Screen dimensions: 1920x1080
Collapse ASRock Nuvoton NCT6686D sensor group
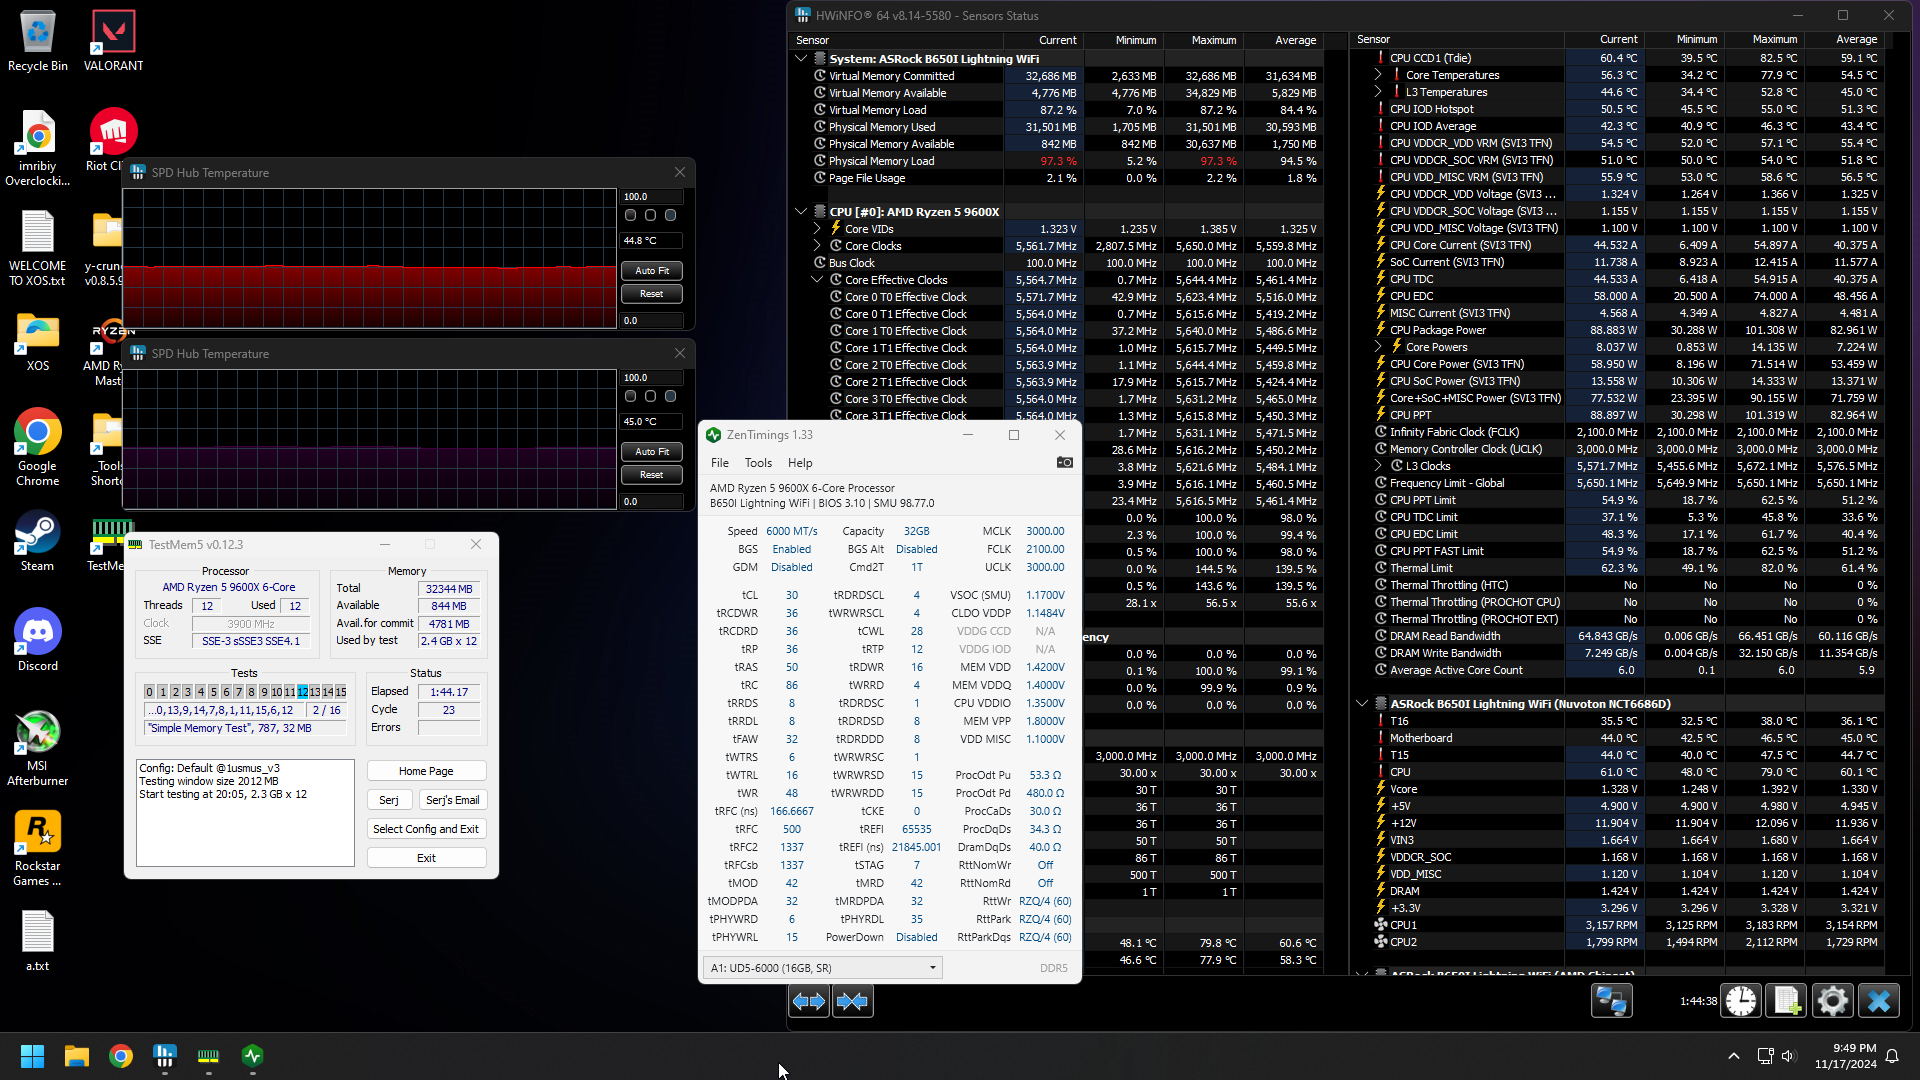click(x=1362, y=704)
